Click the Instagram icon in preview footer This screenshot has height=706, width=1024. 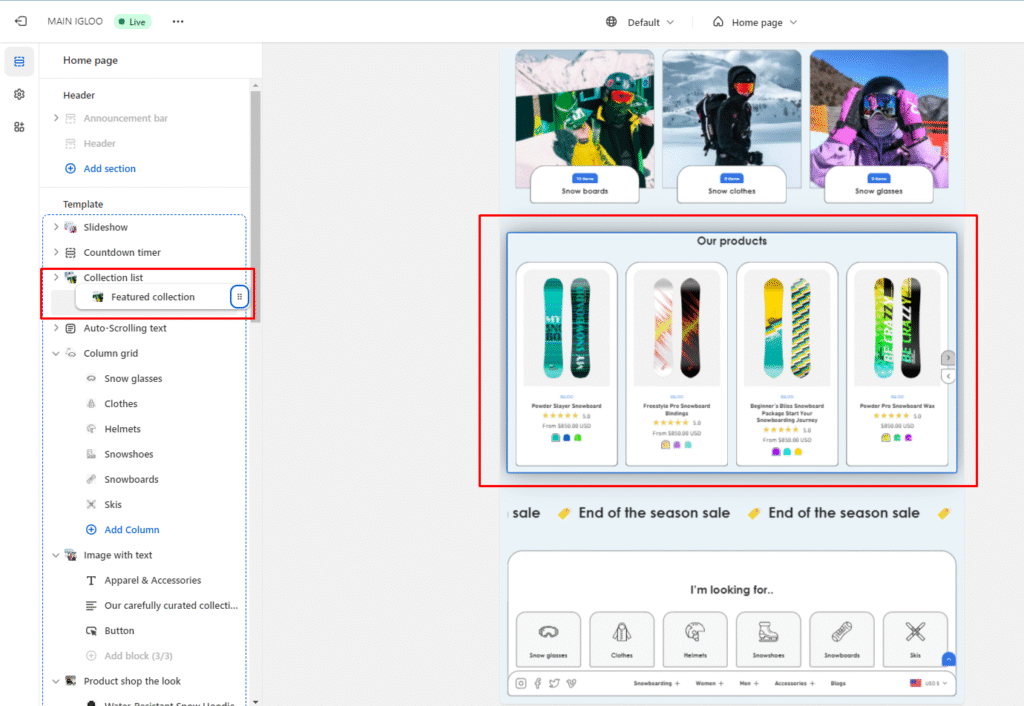point(521,683)
